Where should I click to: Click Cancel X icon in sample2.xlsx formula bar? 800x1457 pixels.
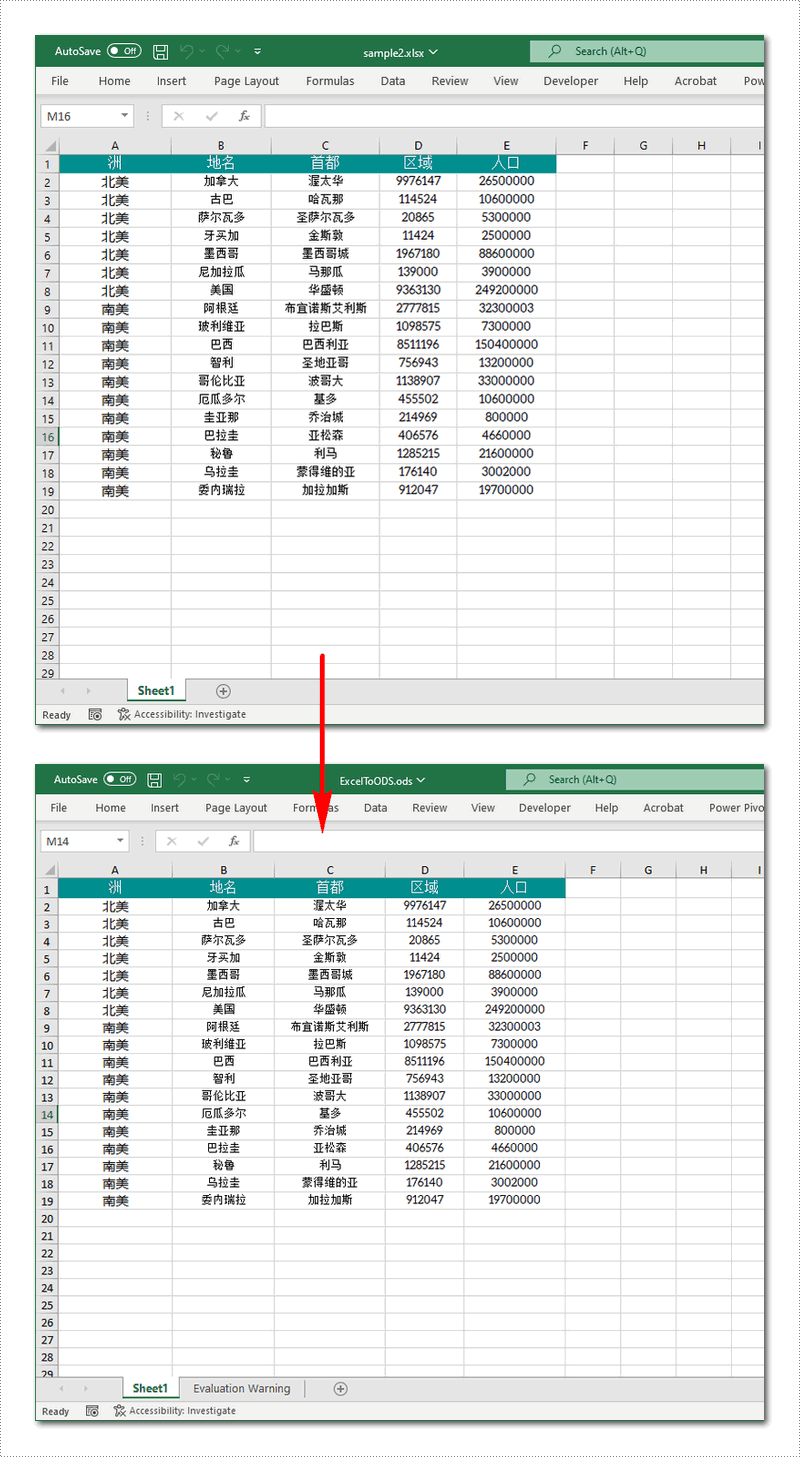(x=179, y=116)
